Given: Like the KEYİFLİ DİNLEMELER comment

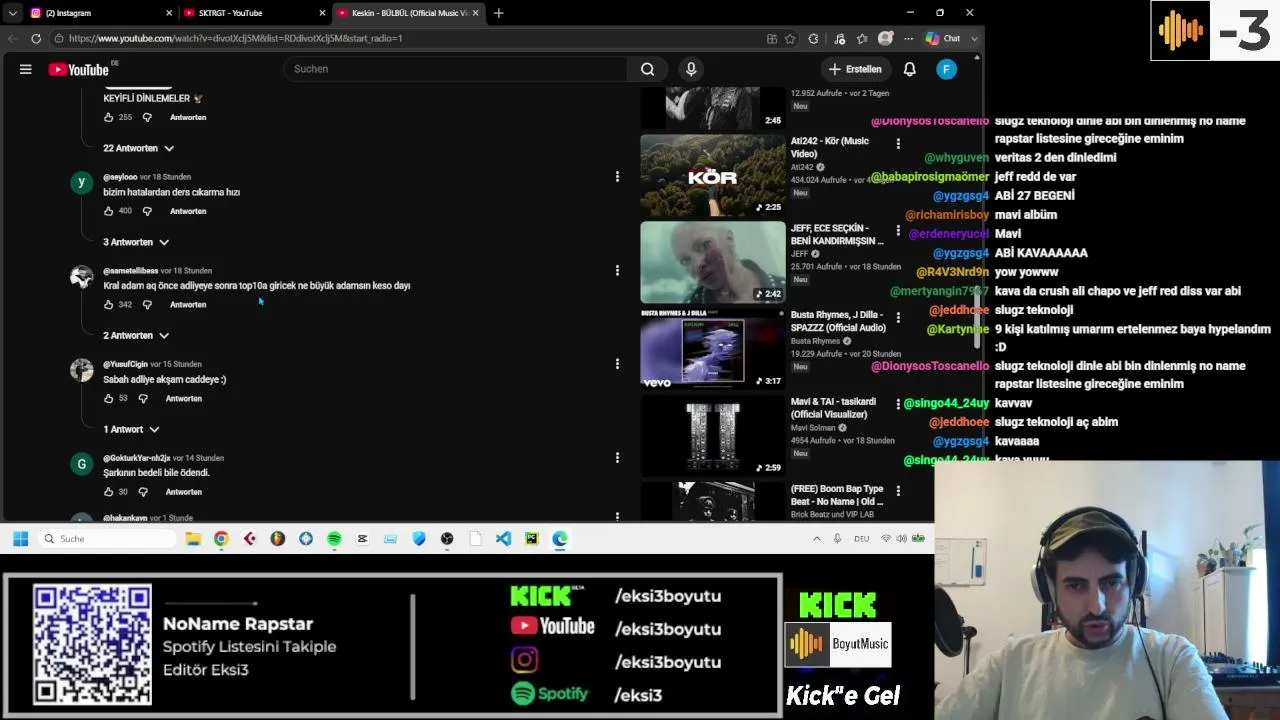Looking at the screenshot, I should [x=109, y=117].
